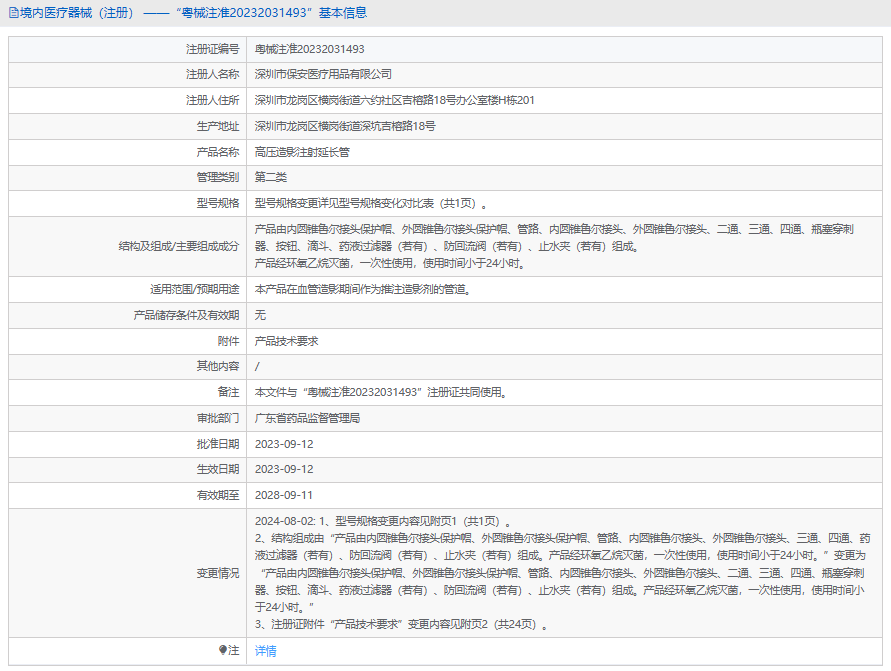Select the 结构及组成 composition description text
Screen dimensions: 891x671
pos(554,246)
